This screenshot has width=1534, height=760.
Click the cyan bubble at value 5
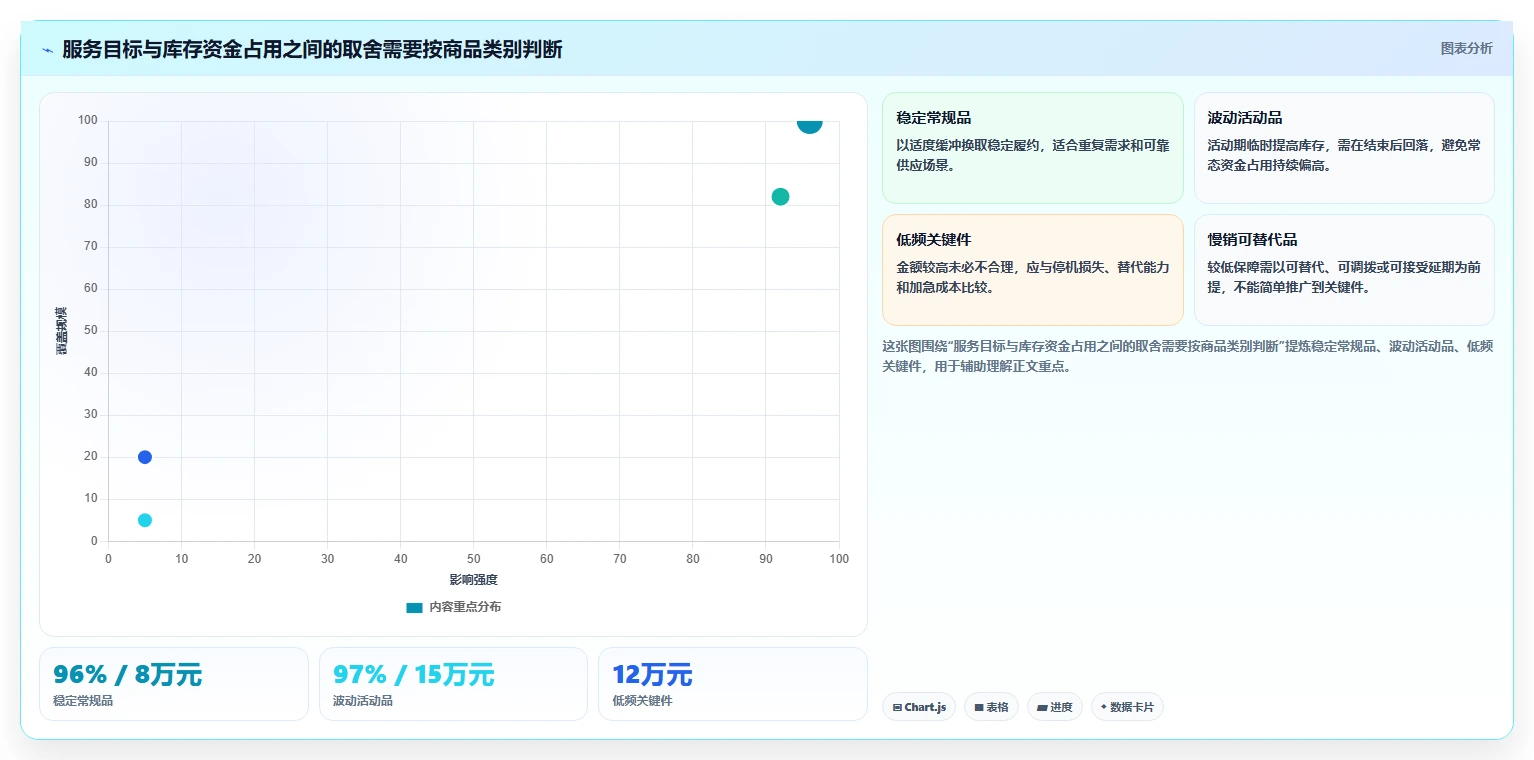145,520
